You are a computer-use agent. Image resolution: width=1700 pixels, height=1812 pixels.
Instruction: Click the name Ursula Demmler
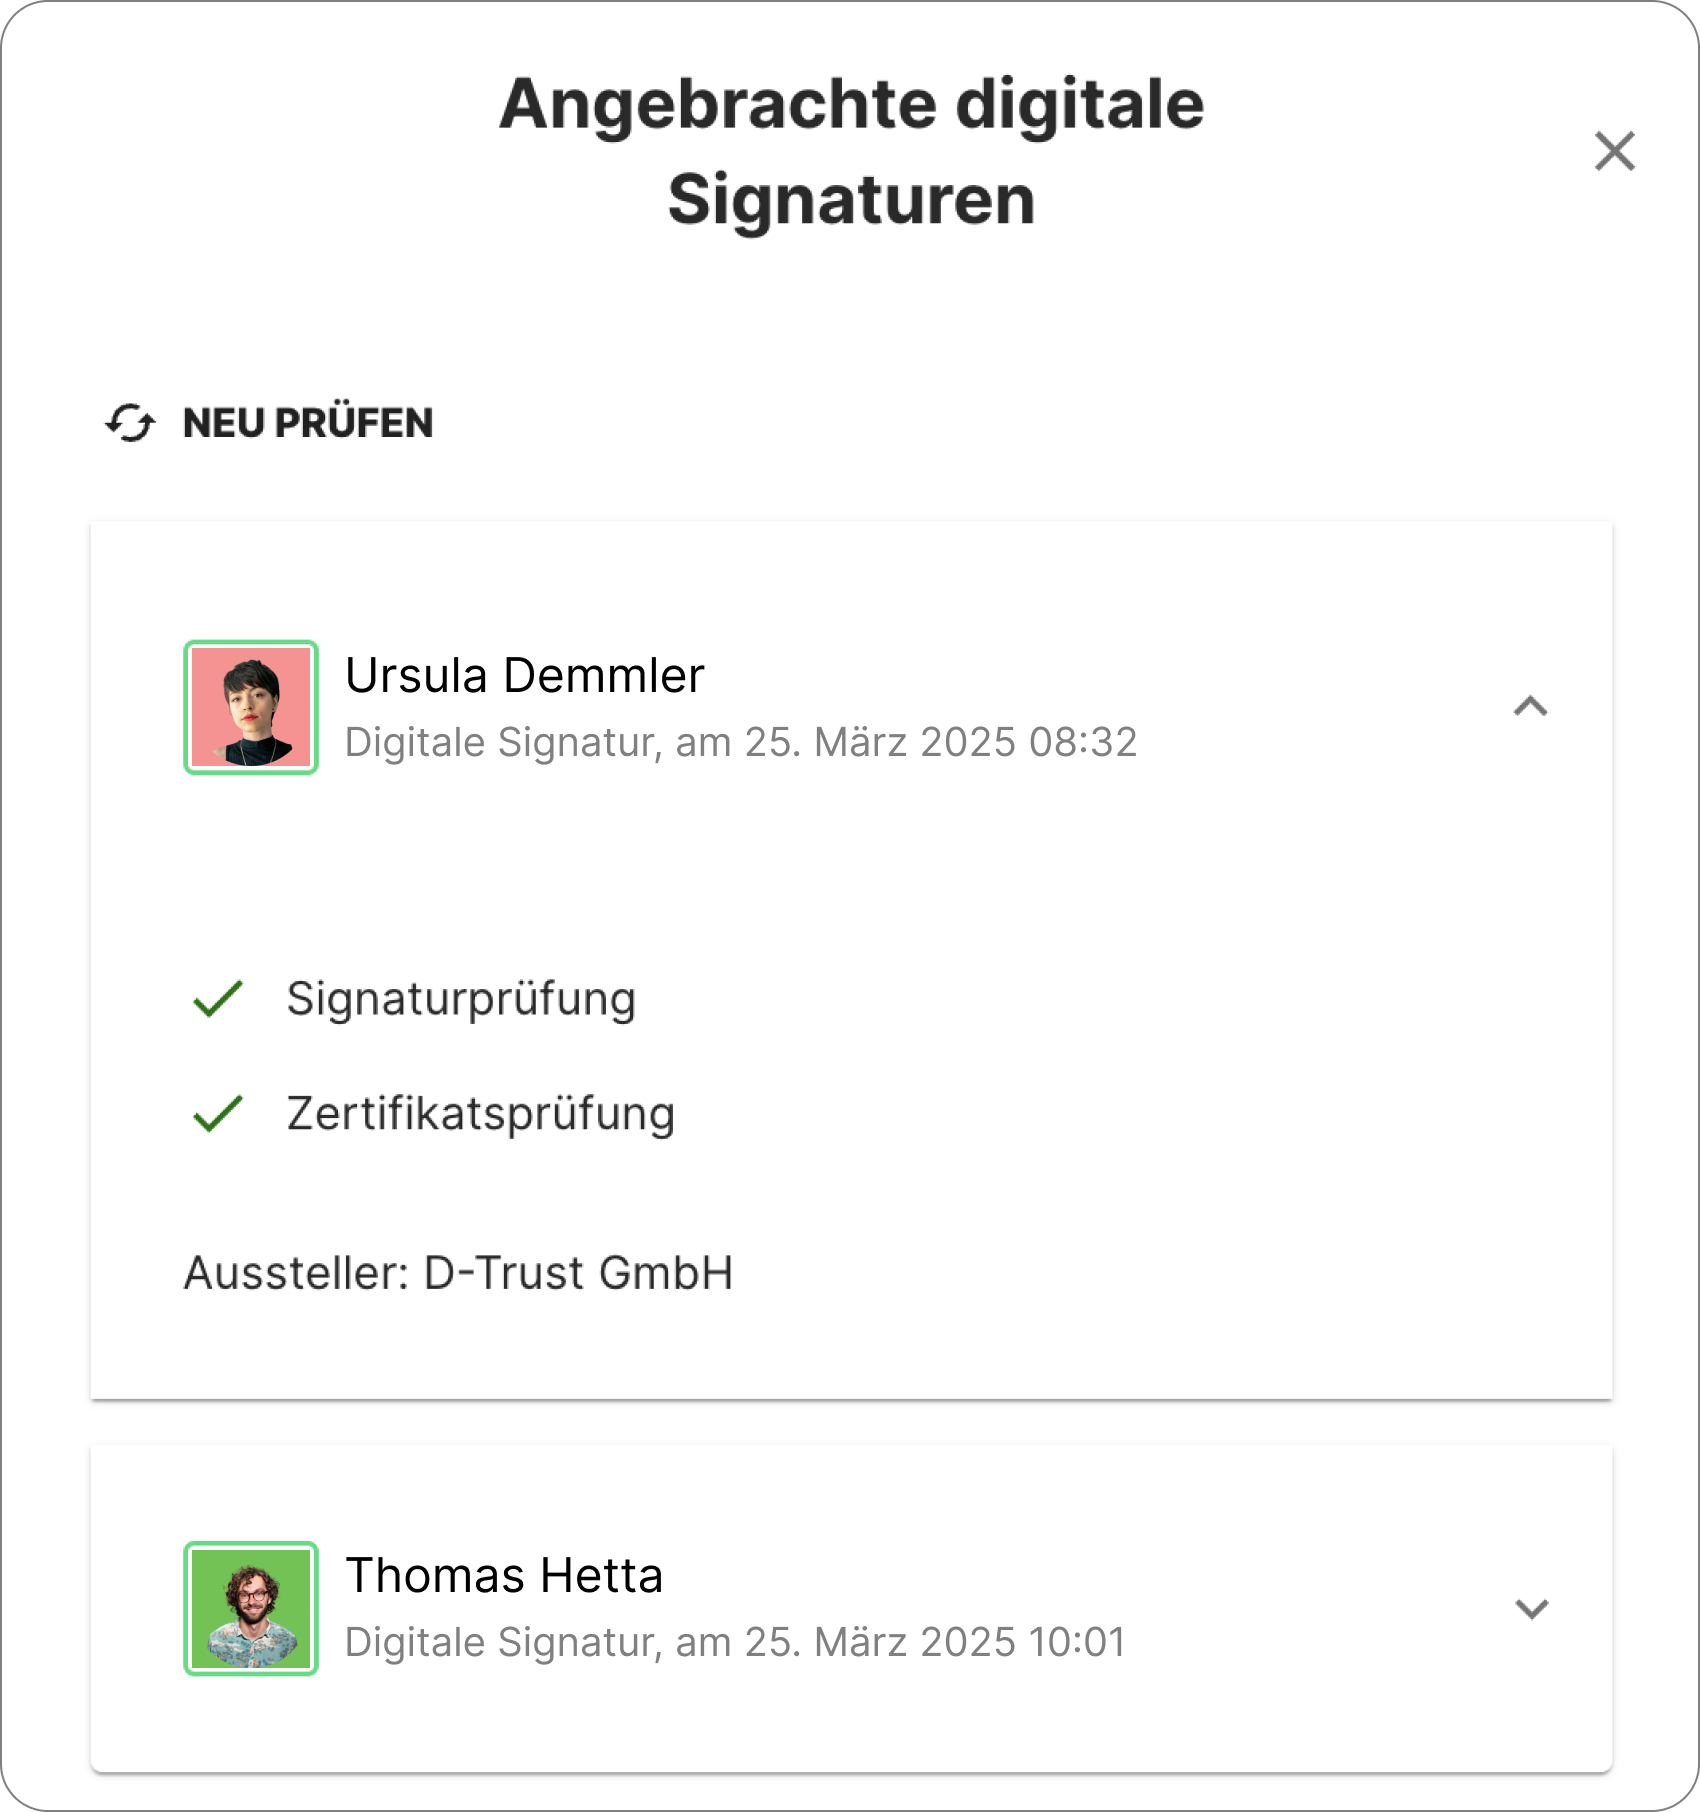(x=525, y=675)
